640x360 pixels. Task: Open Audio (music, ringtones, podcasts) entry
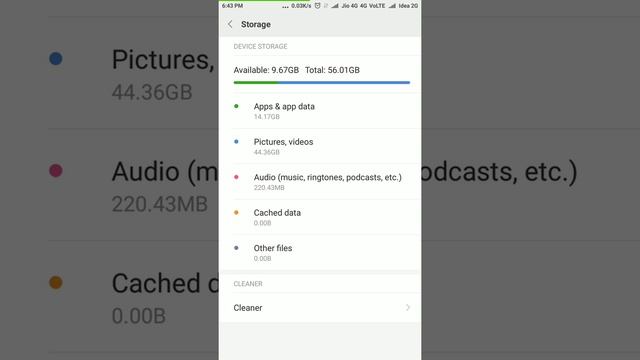tap(320, 182)
